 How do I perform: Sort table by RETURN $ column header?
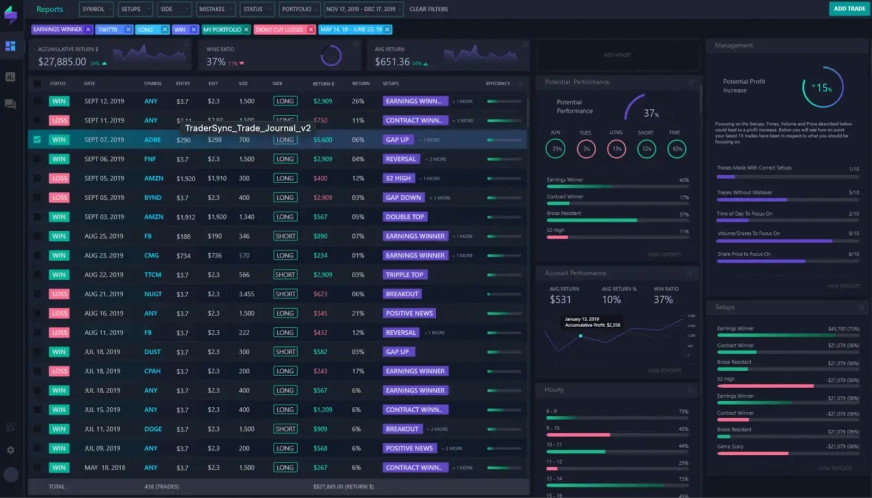click(x=322, y=83)
